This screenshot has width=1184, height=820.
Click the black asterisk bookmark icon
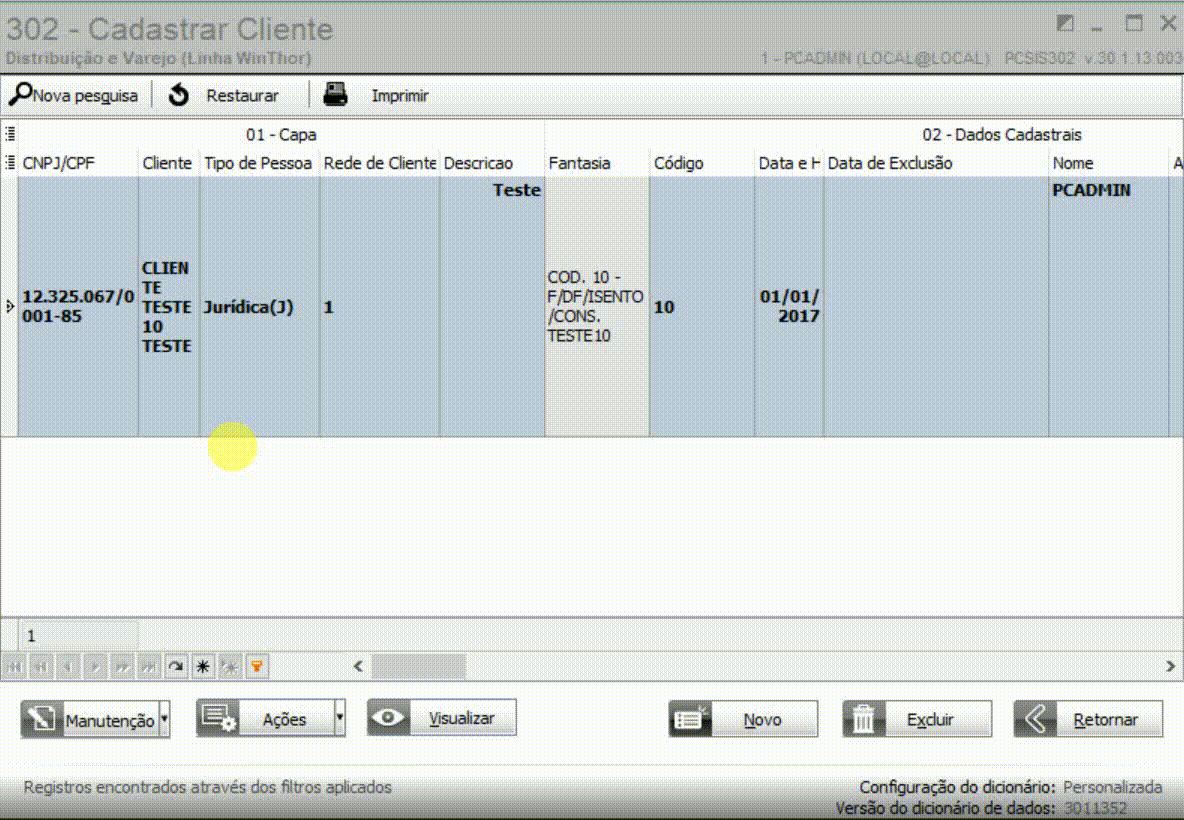203,667
